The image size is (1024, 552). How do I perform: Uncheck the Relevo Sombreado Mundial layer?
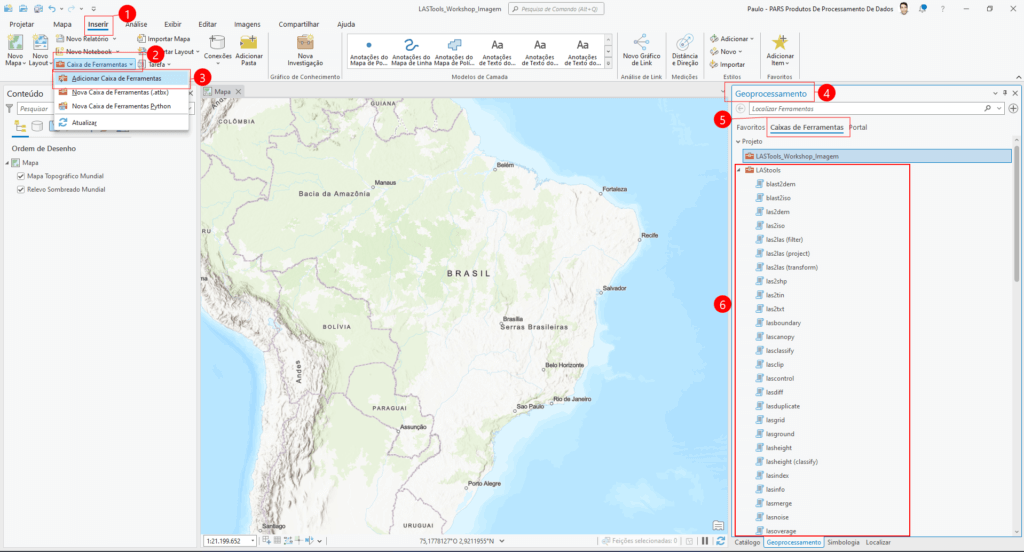coord(21,189)
